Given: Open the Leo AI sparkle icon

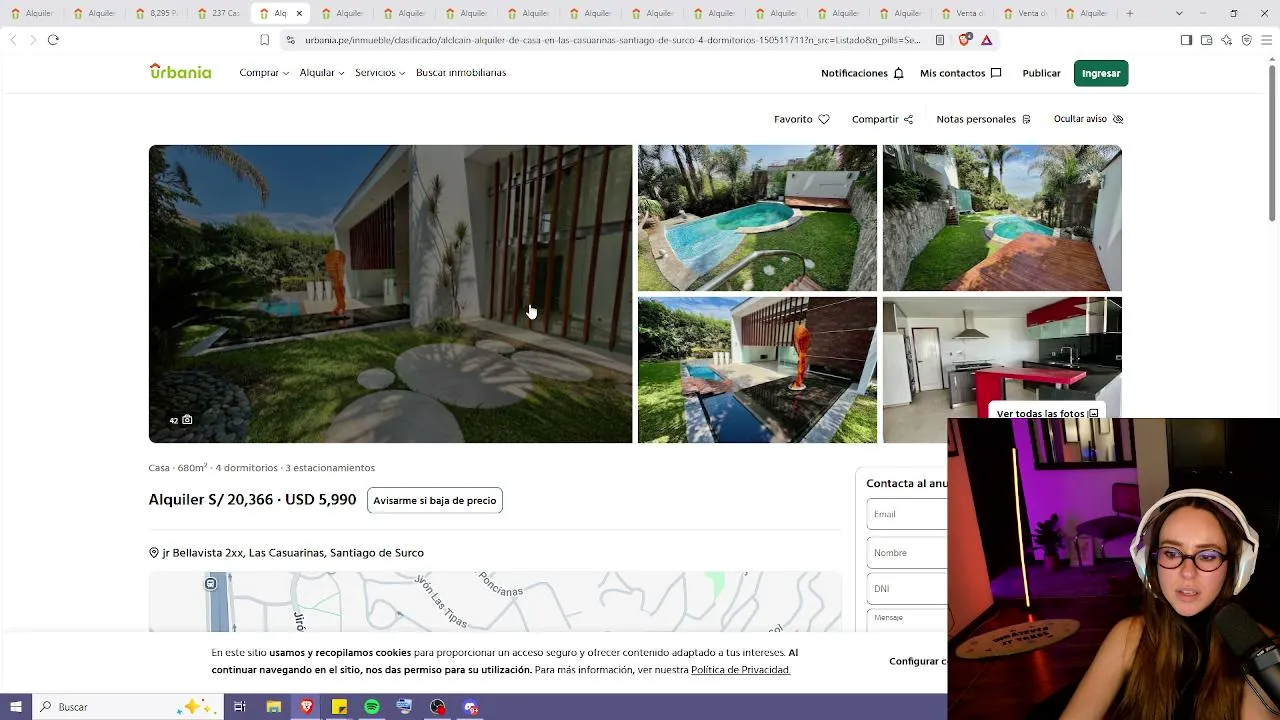Looking at the screenshot, I should (x=1226, y=40).
